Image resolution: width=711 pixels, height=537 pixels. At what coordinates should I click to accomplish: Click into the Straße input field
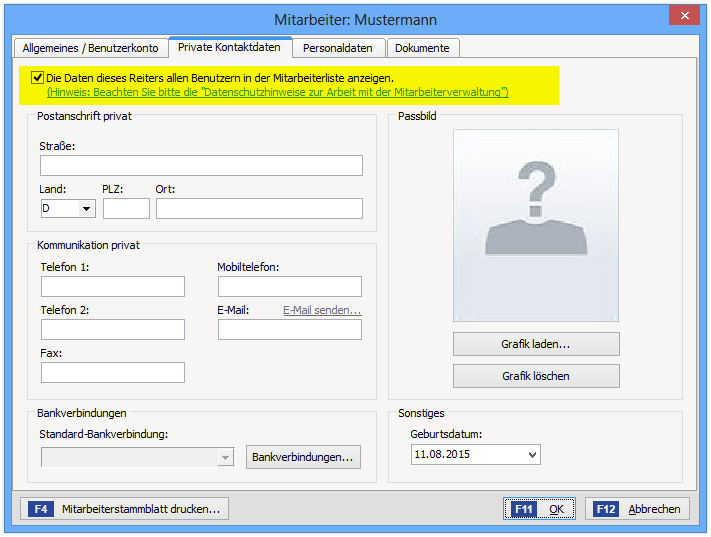pyautogui.click(x=201, y=166)
